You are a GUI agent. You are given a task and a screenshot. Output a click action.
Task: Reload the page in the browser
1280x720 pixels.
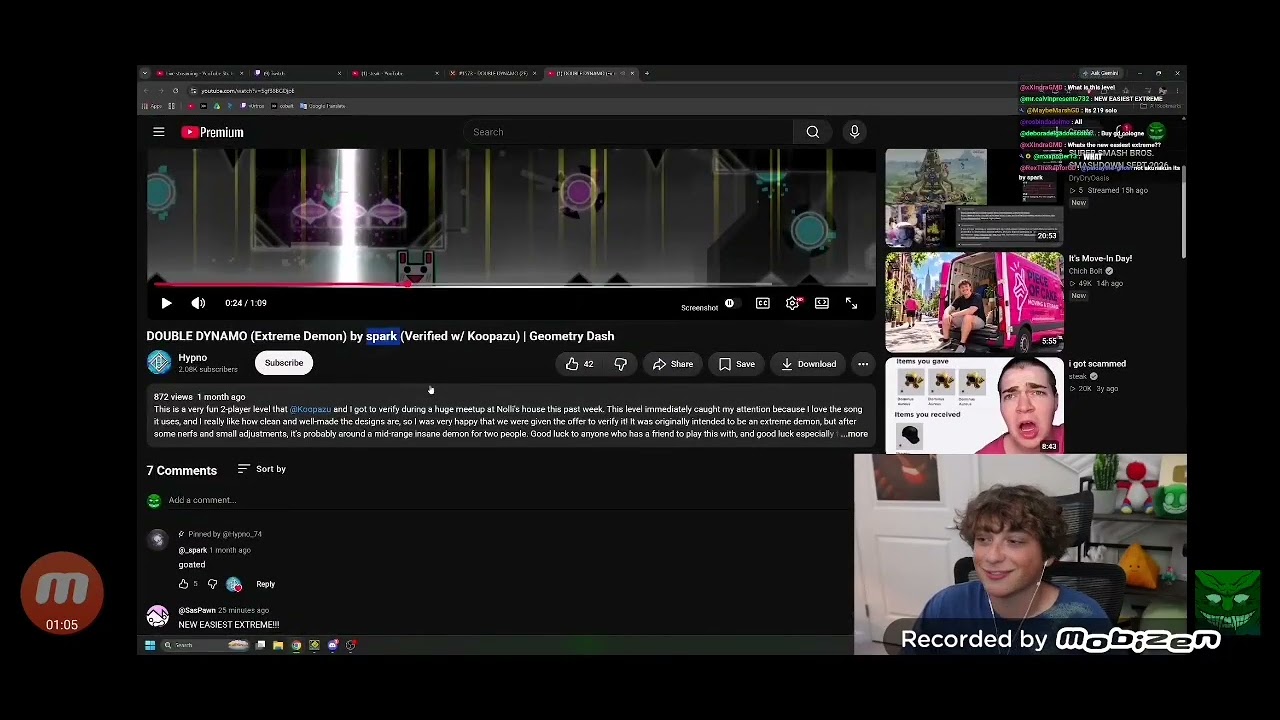tap(176, 91)
